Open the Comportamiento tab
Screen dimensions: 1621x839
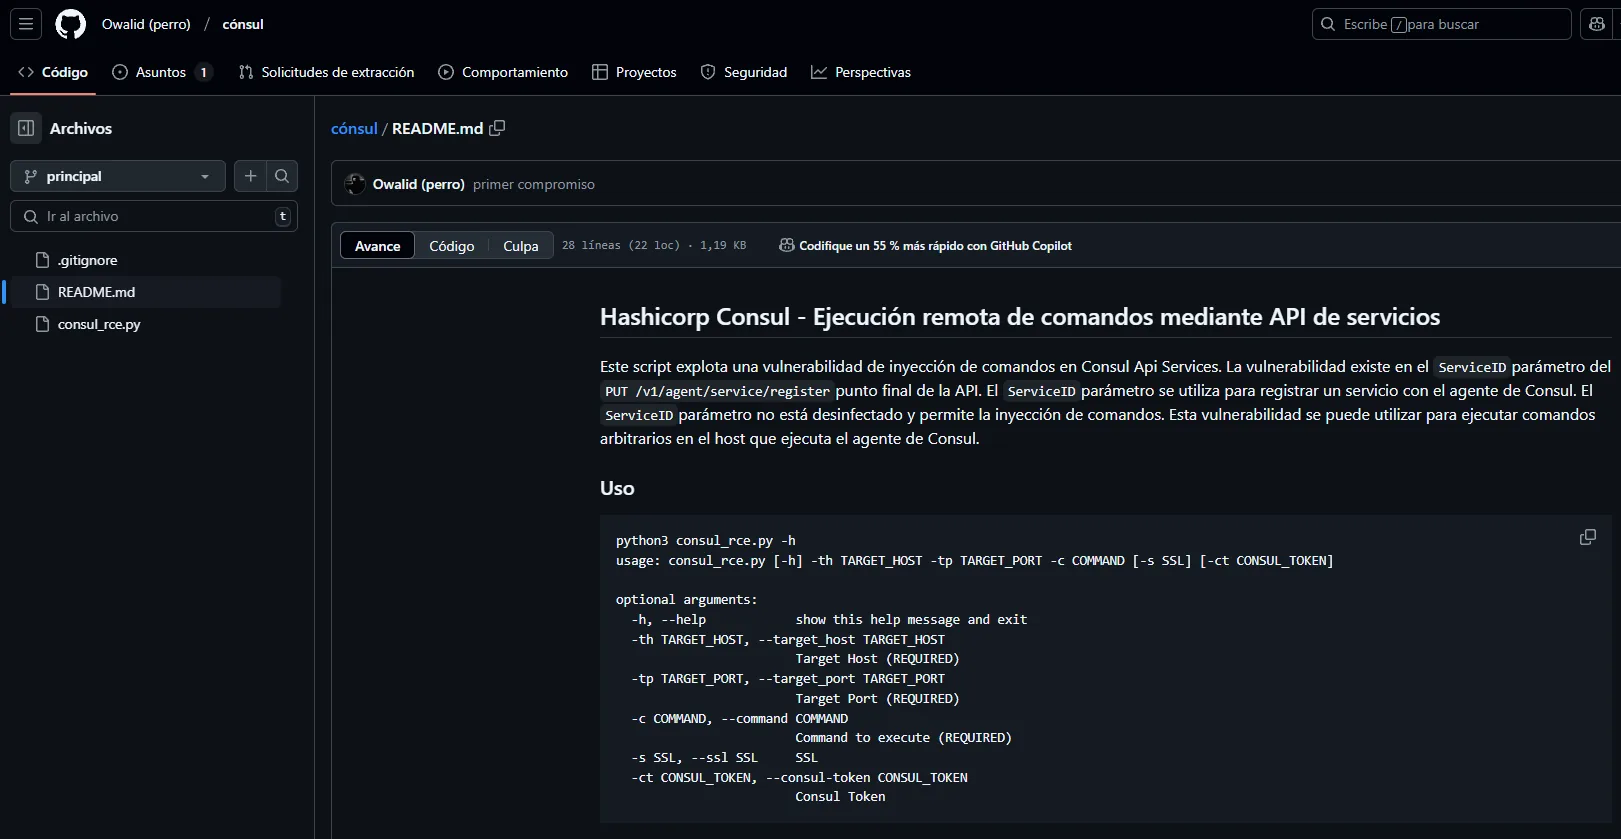(503, 72)
